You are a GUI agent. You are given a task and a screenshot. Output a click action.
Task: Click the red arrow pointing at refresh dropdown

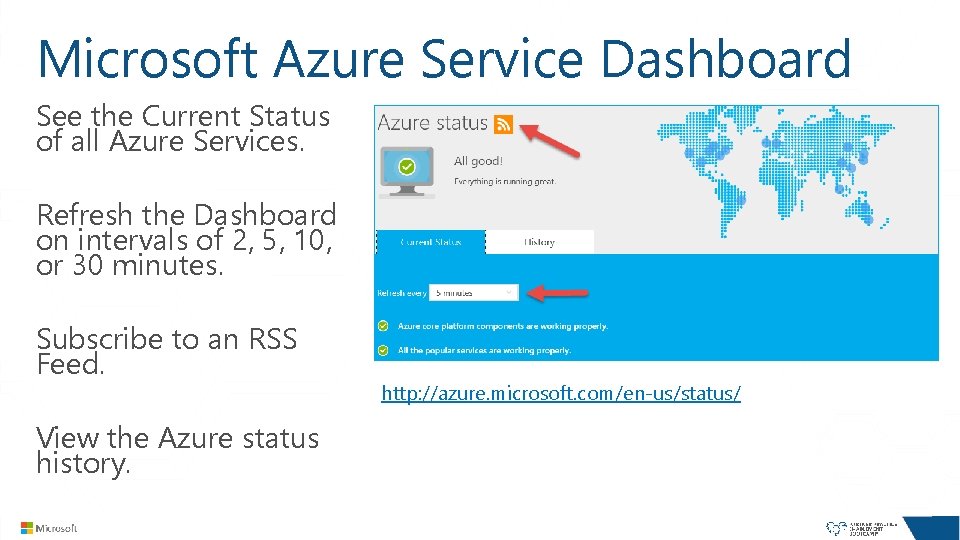pyautogui.click(x=558, y=293)
